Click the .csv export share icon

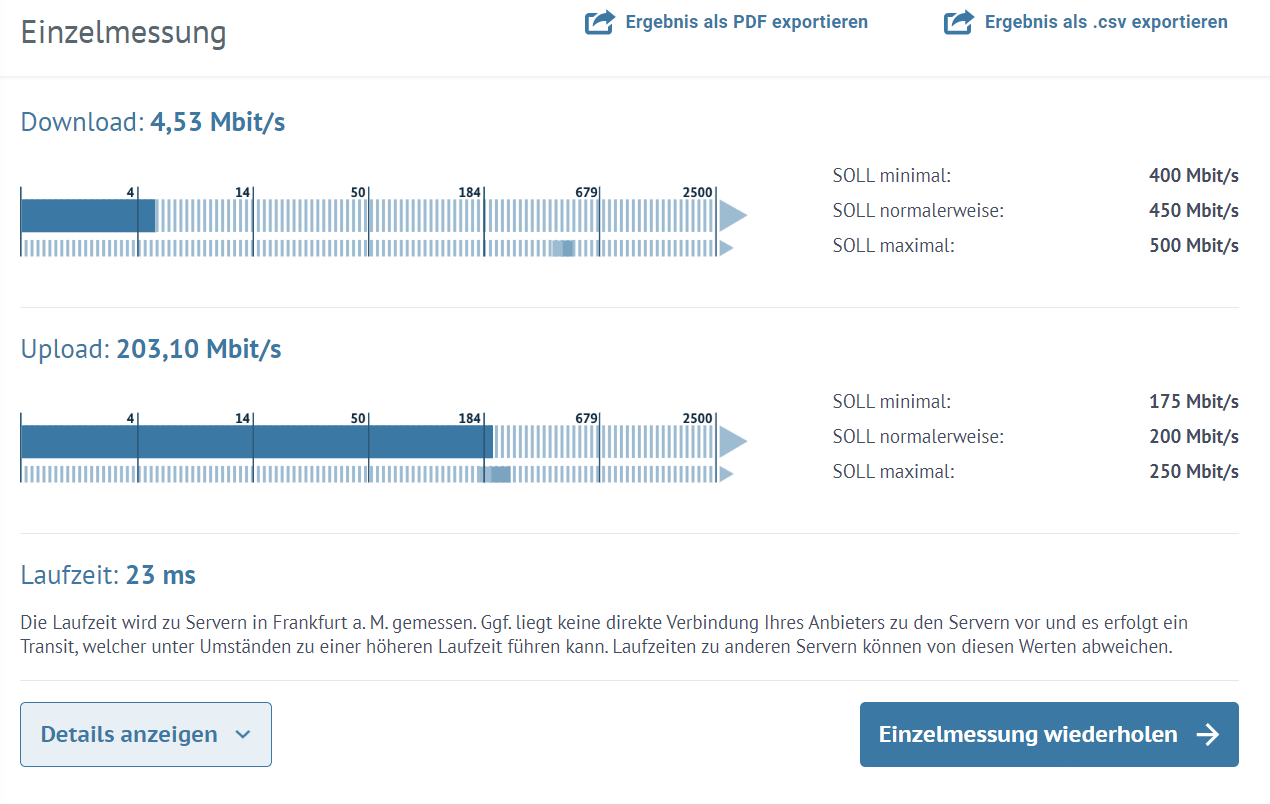[x=958, y=22]
